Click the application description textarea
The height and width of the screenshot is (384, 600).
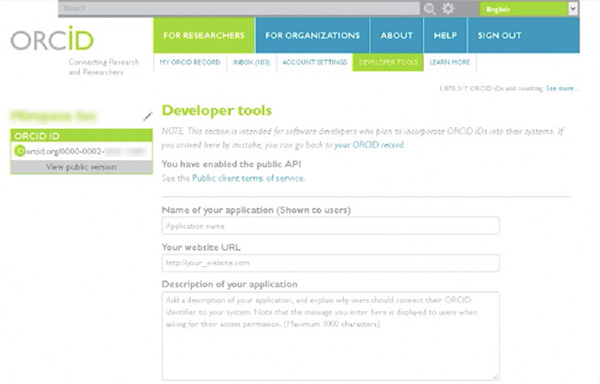[331, 336]
